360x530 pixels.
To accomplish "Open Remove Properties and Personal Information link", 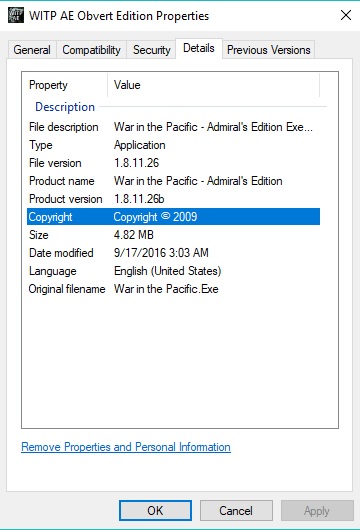I will tap(126, 447).
